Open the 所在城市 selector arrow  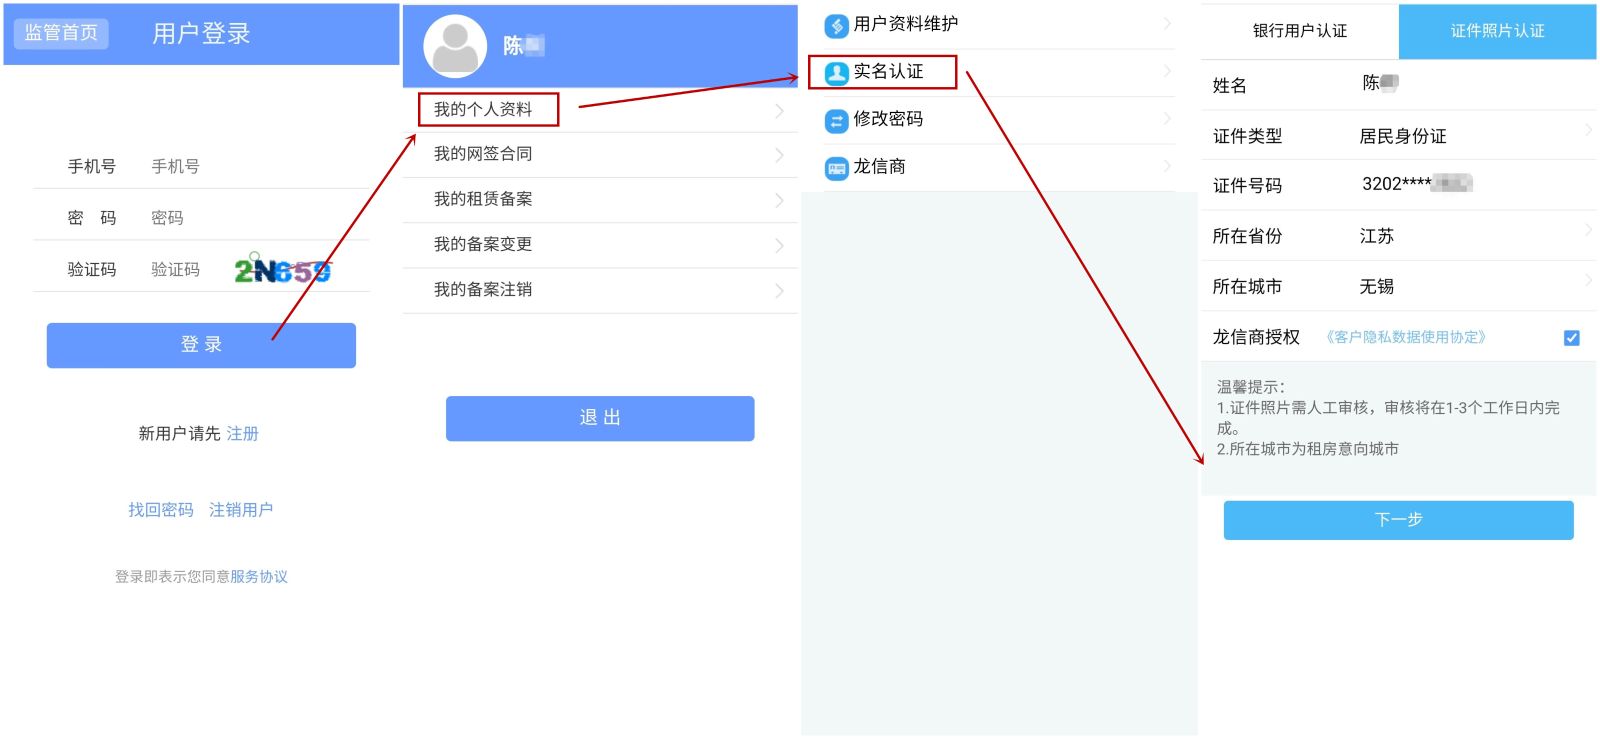tap(1588, 280)
